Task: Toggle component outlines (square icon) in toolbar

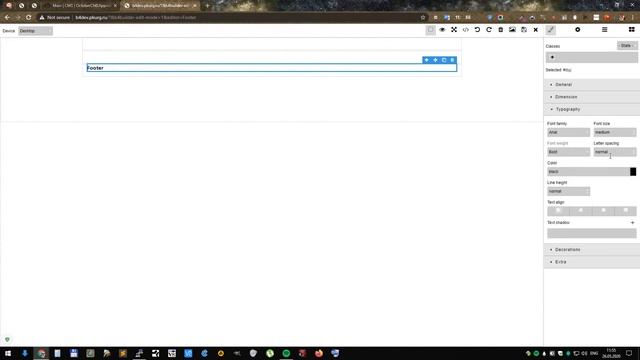Action: click(x=430, y=30)
